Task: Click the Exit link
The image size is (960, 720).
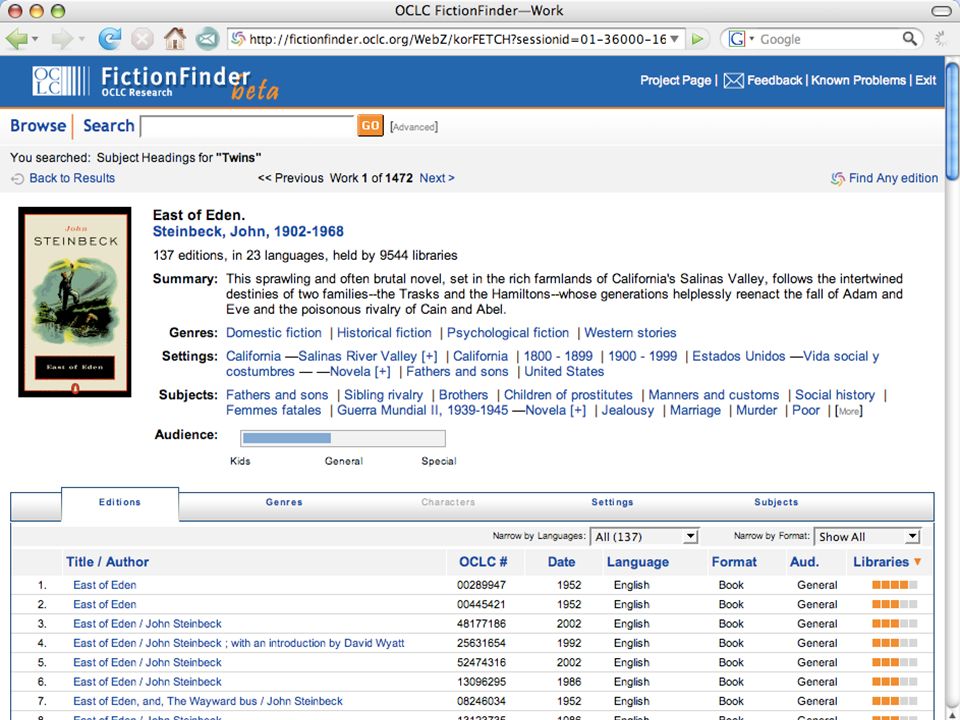Action: pyautogui.click(x=926, y=80)
